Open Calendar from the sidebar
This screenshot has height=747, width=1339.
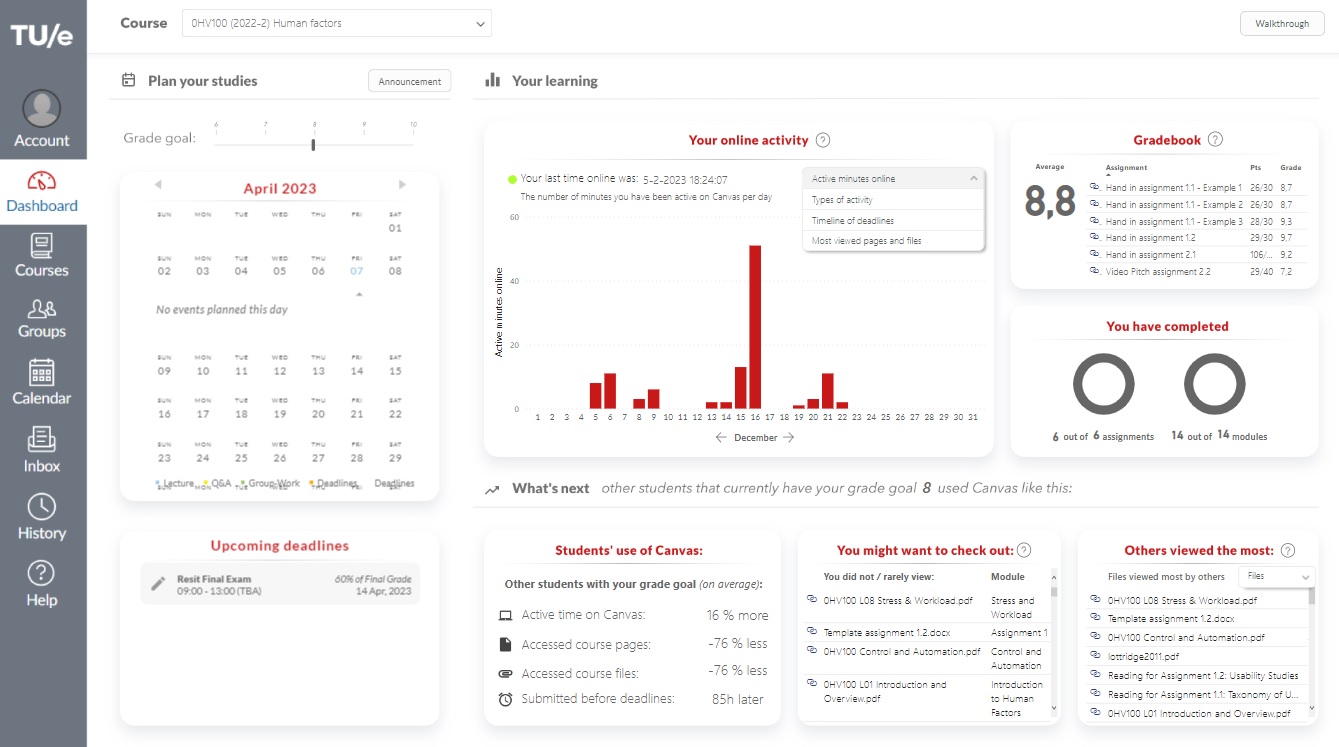[x=42, y=383]
